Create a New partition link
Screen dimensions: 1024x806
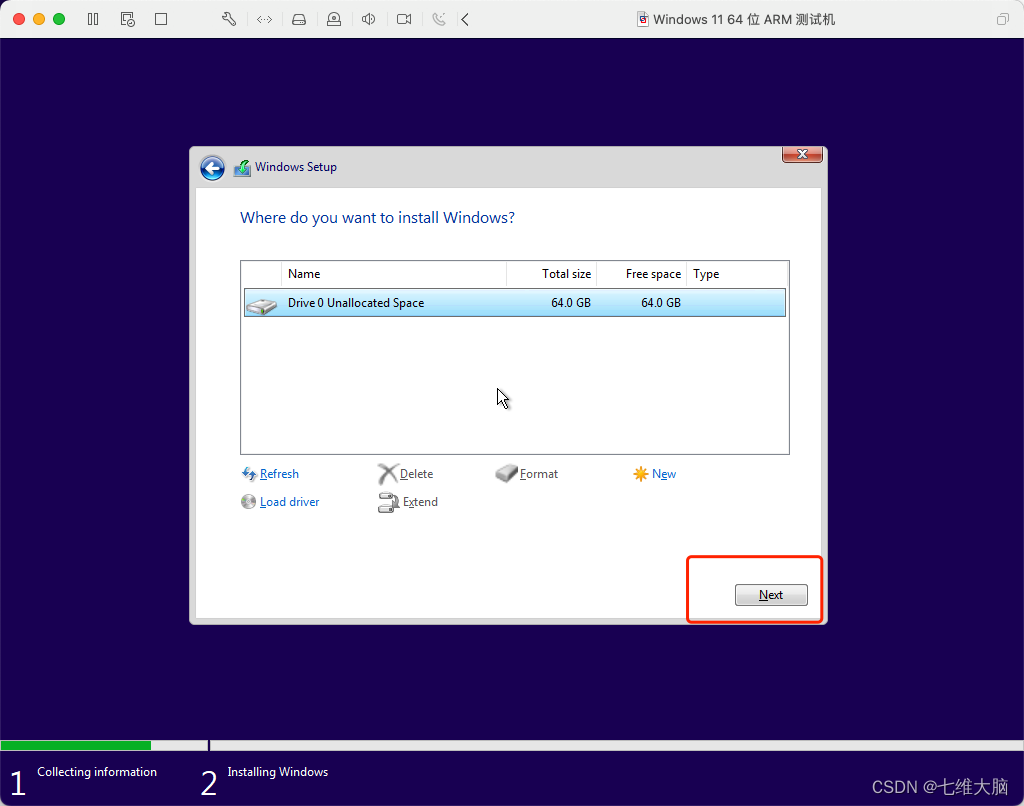pos(664,474)
